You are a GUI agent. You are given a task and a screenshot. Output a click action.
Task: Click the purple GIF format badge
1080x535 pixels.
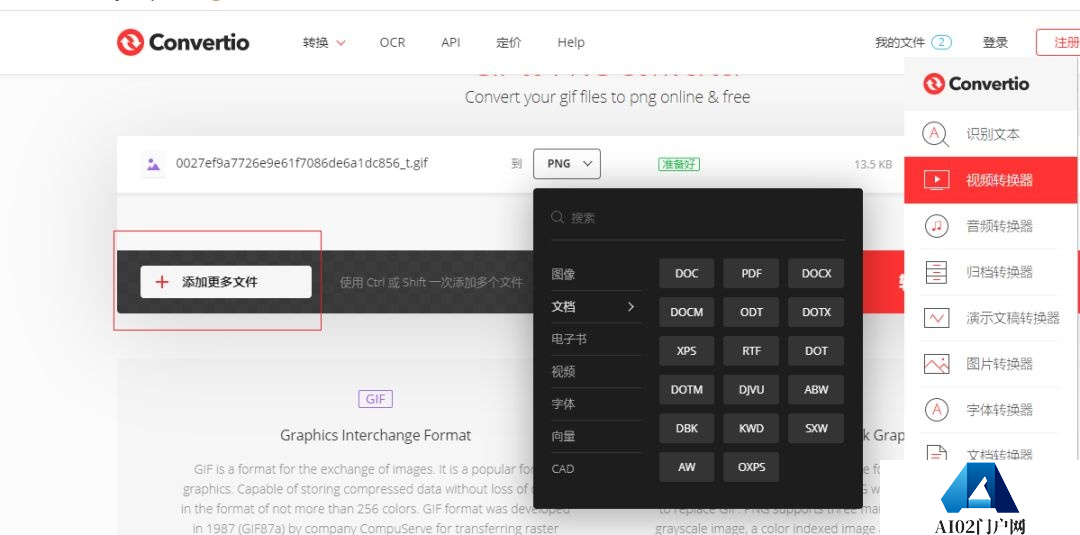[x=375, y=399]
